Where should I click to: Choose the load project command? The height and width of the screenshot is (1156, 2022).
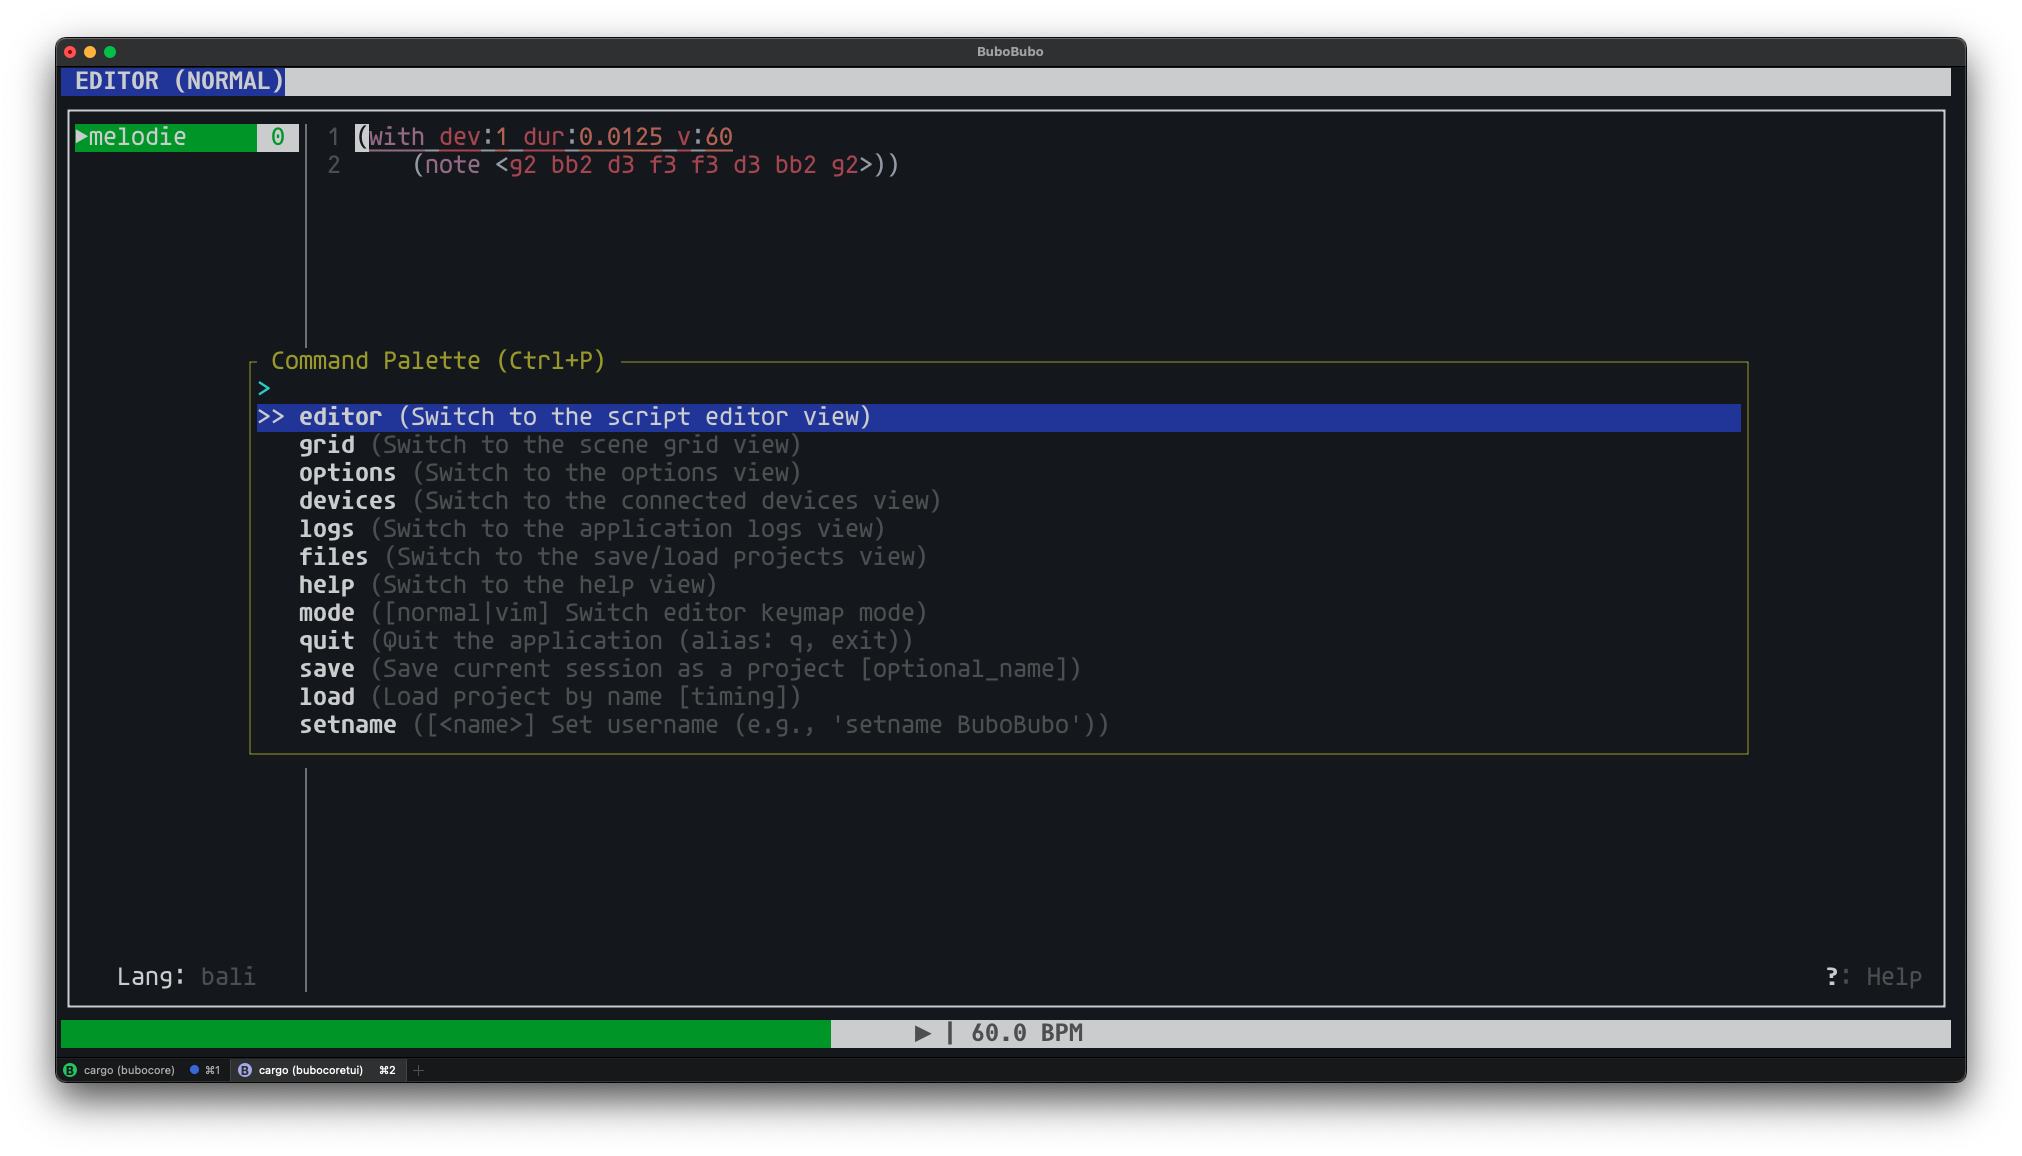(327, 697)
